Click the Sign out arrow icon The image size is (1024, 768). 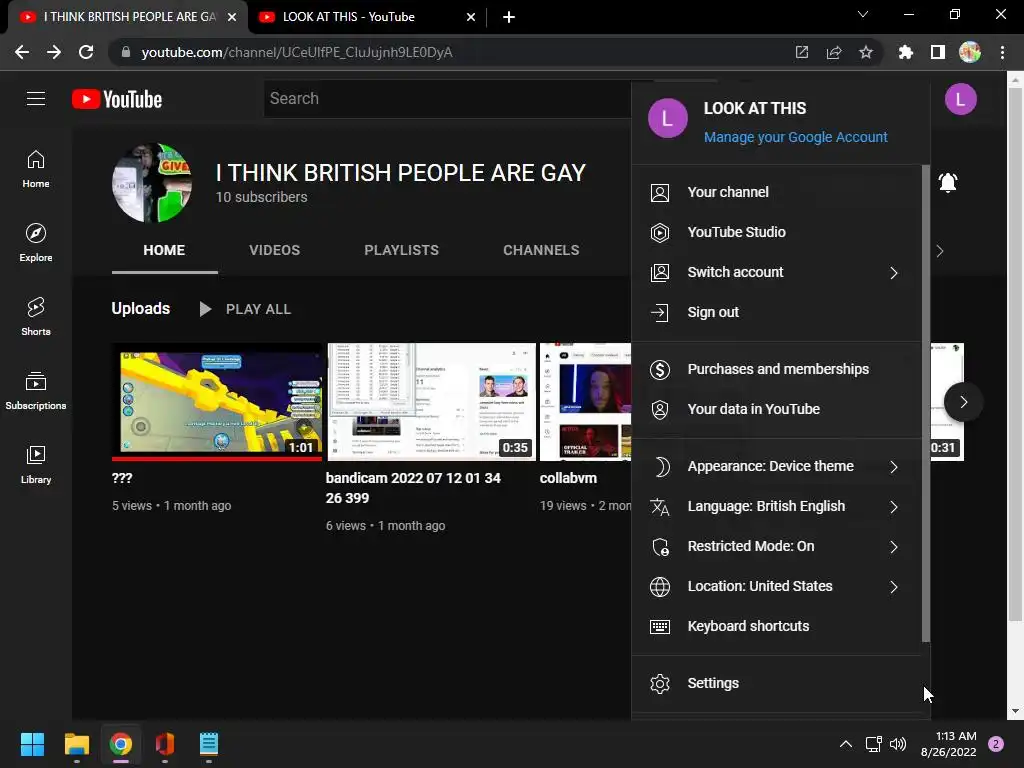pos(660,313)
